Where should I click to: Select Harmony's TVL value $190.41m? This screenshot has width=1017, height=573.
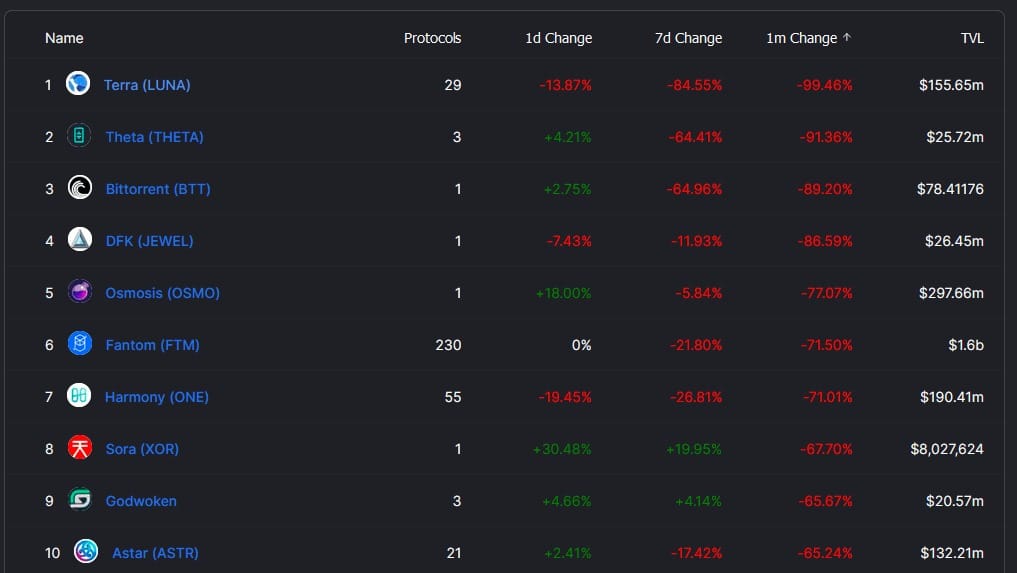coord(951,396)
